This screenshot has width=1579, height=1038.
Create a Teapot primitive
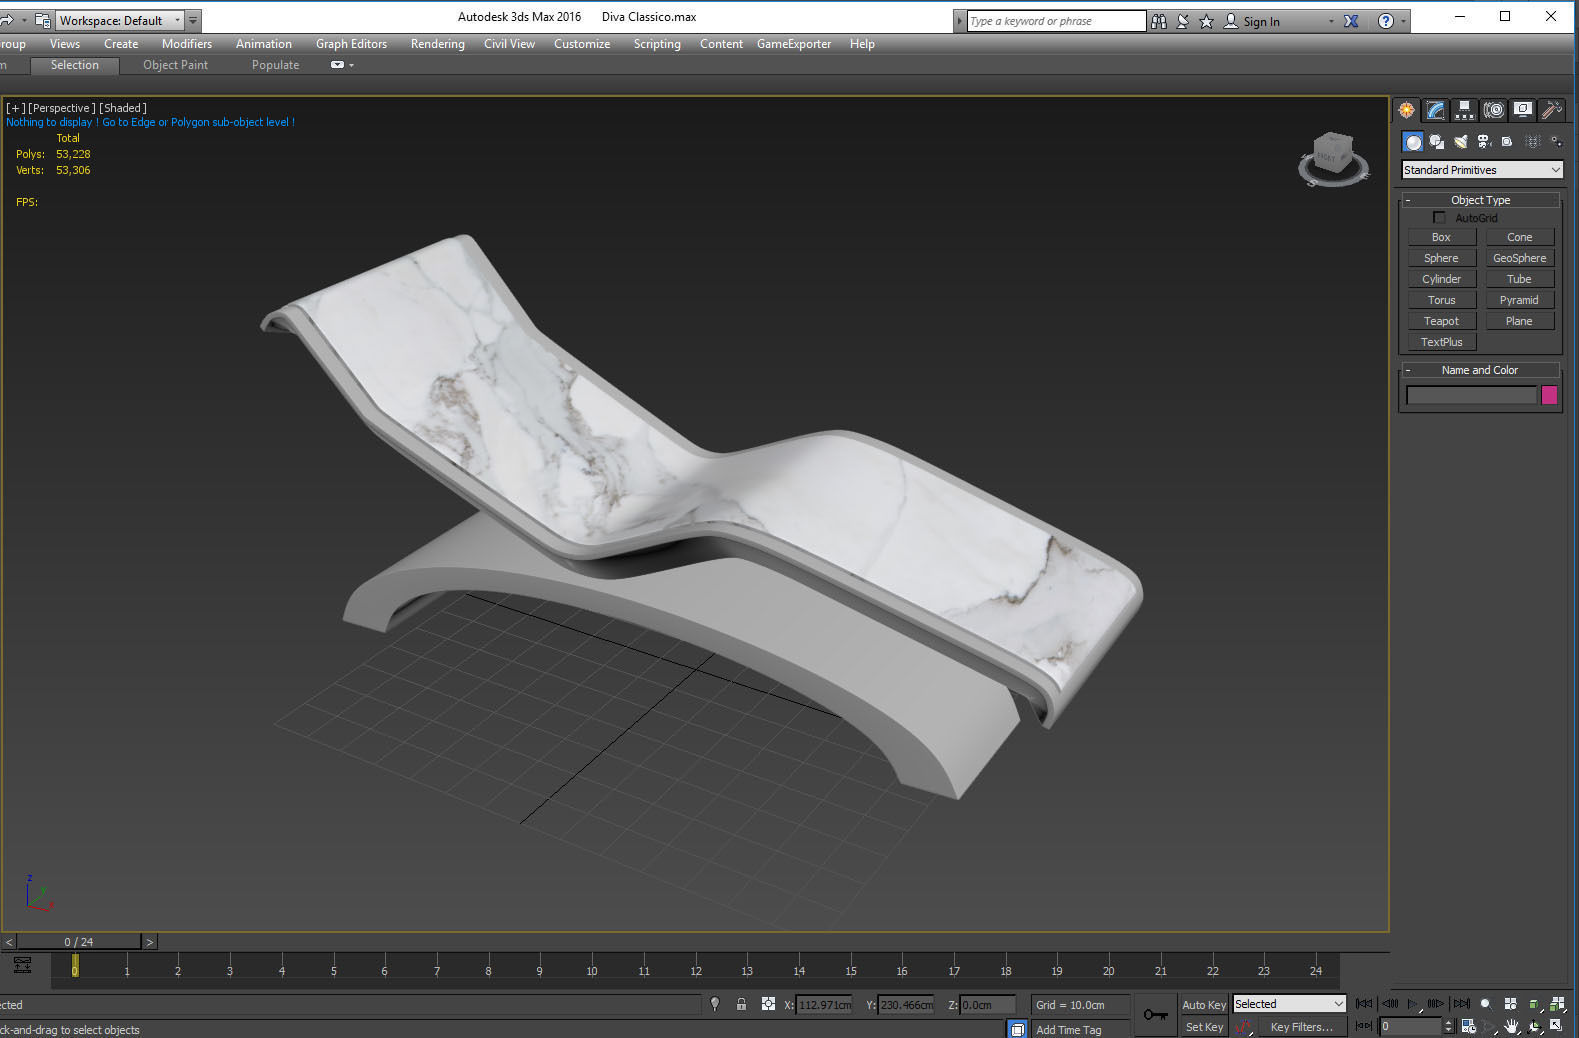coord(1441,321)
